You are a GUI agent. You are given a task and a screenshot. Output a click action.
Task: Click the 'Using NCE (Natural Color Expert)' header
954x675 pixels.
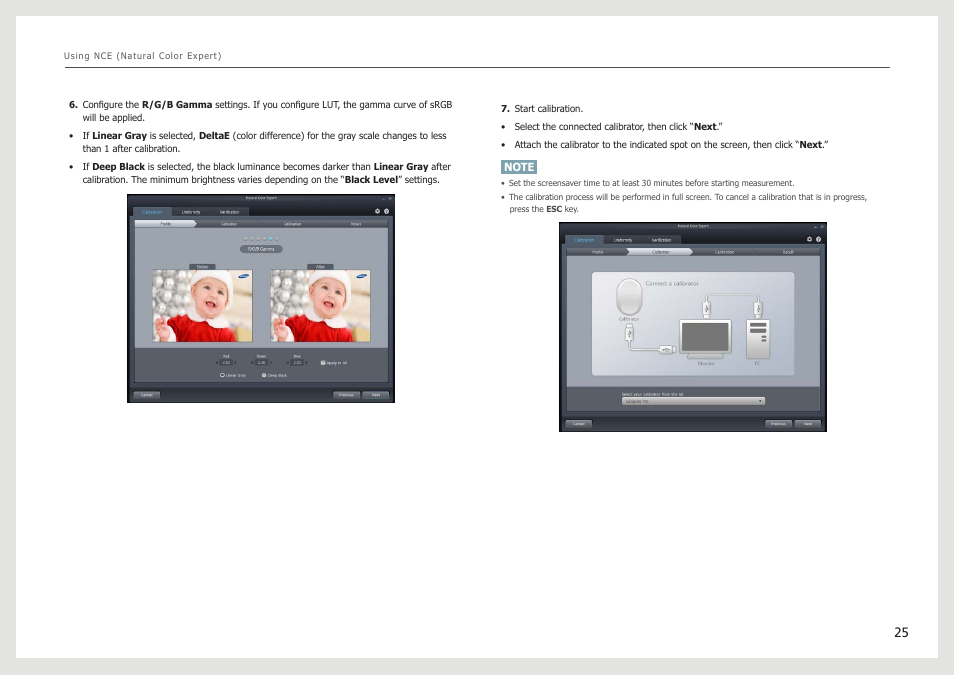click(x=143, y=56)
